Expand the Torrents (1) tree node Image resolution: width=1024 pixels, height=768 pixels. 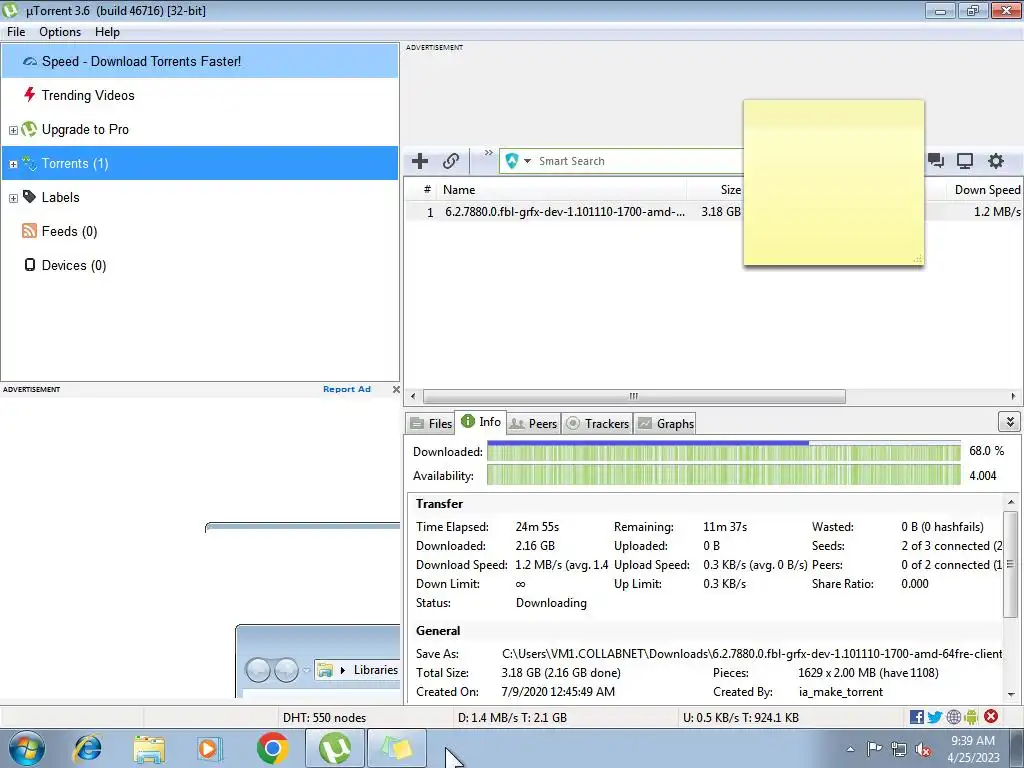(x=13, y=164)
